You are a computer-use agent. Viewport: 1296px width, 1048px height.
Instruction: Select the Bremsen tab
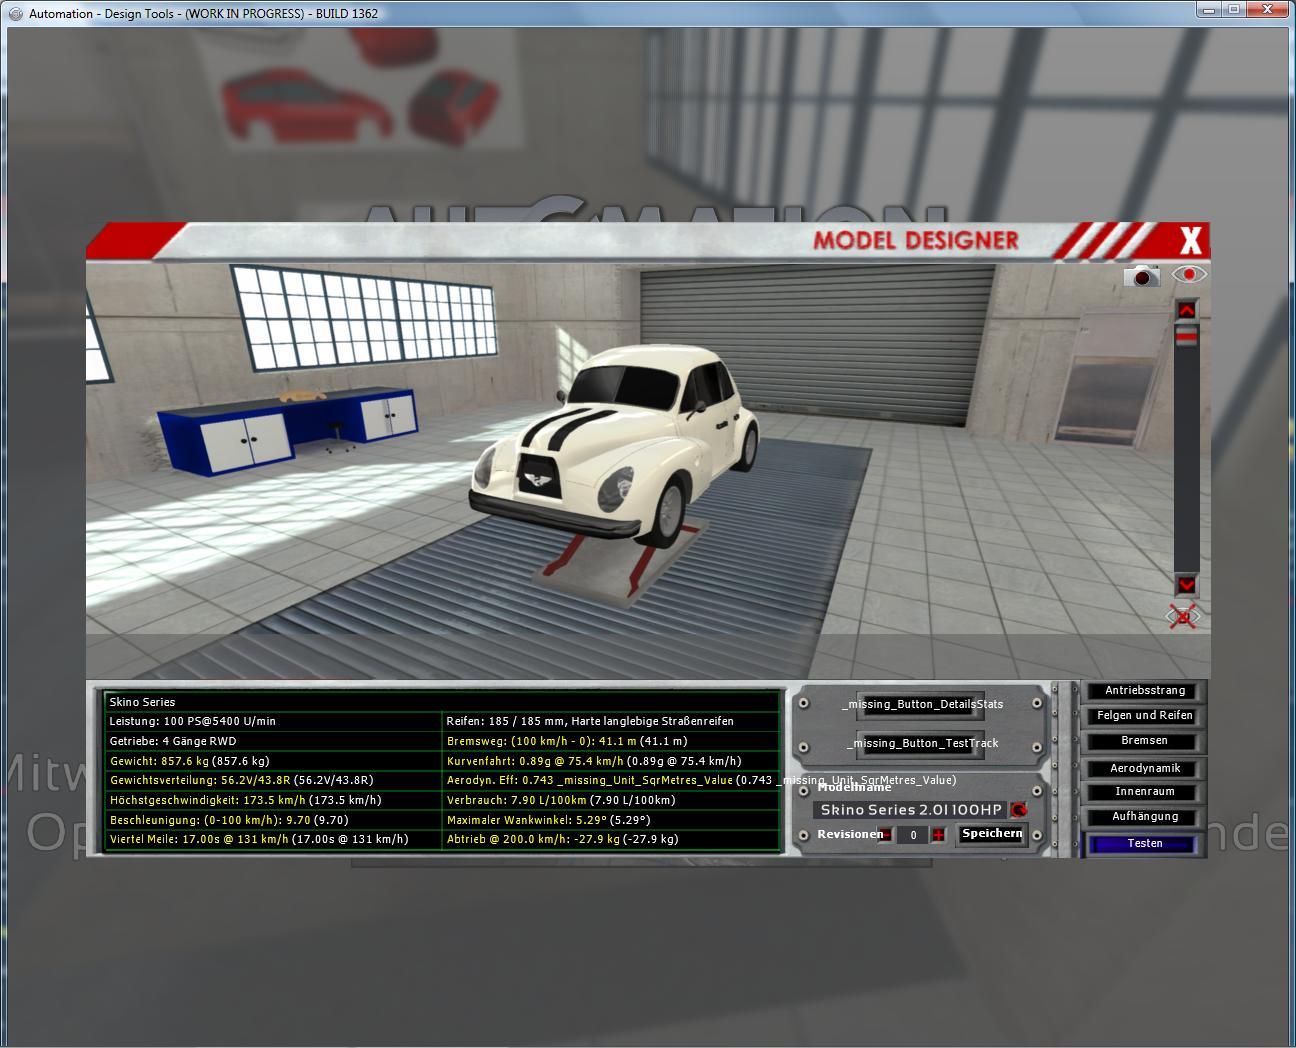[1145, 741]
